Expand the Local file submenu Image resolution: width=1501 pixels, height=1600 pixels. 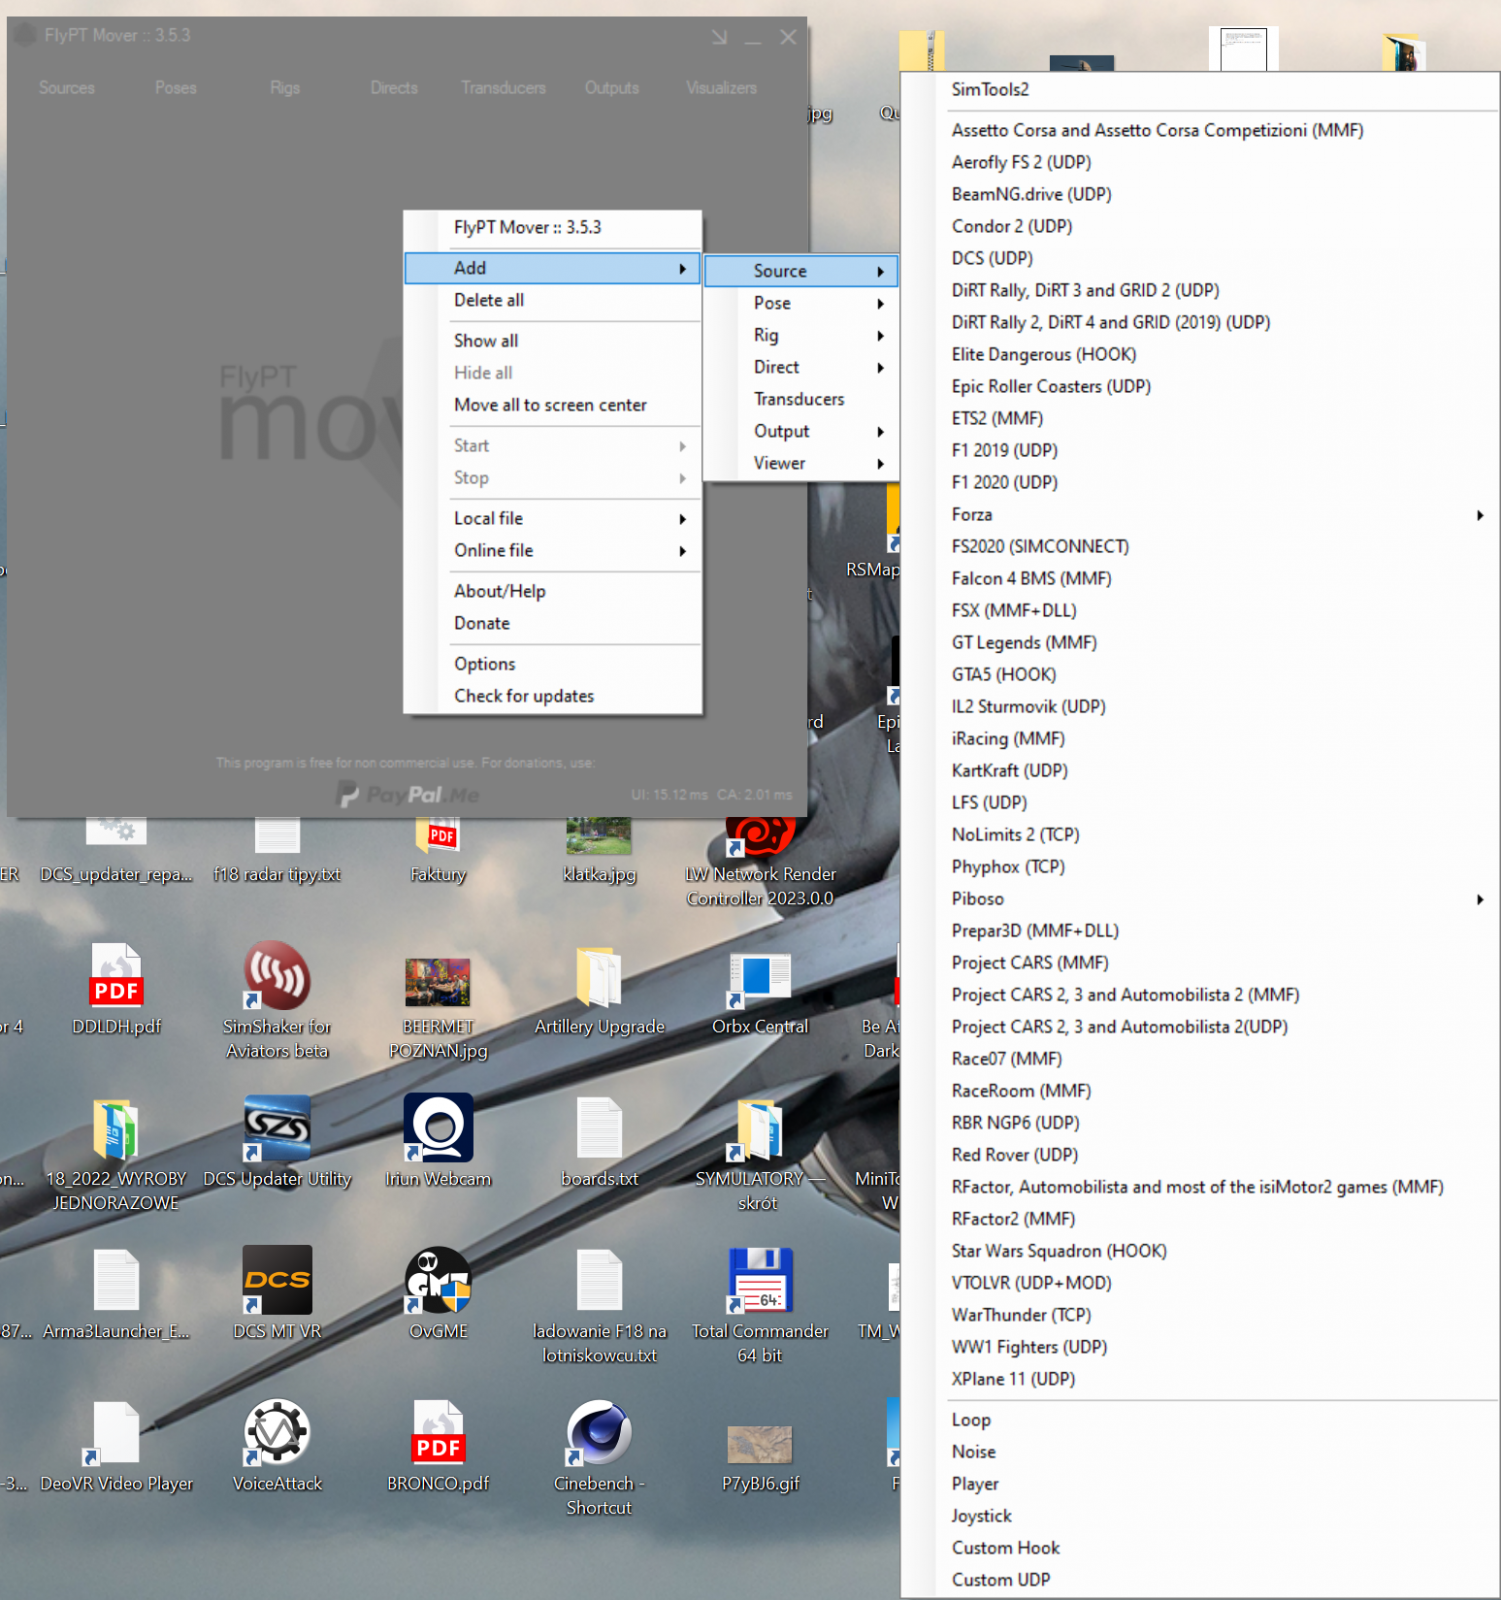553,518
